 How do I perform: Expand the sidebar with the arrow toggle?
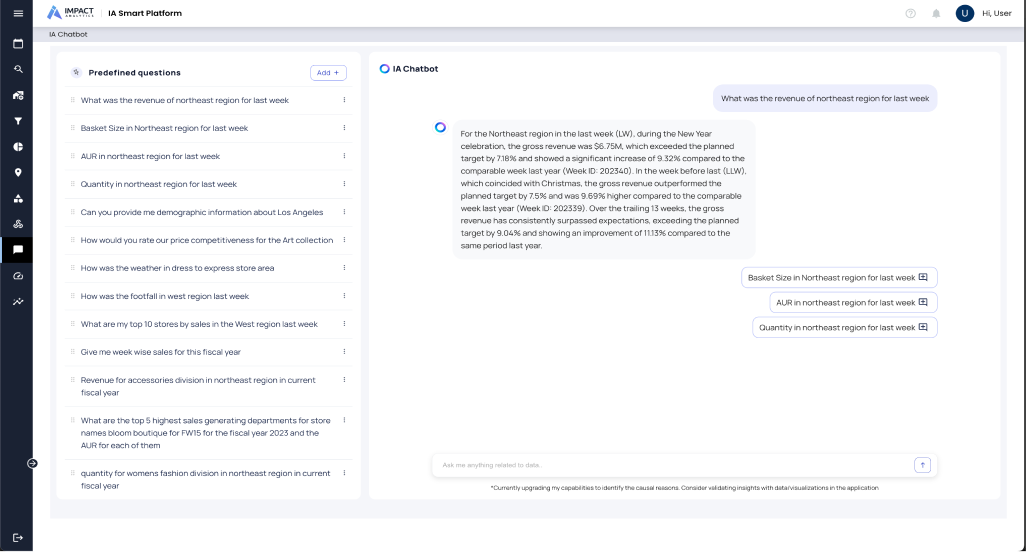32,463
